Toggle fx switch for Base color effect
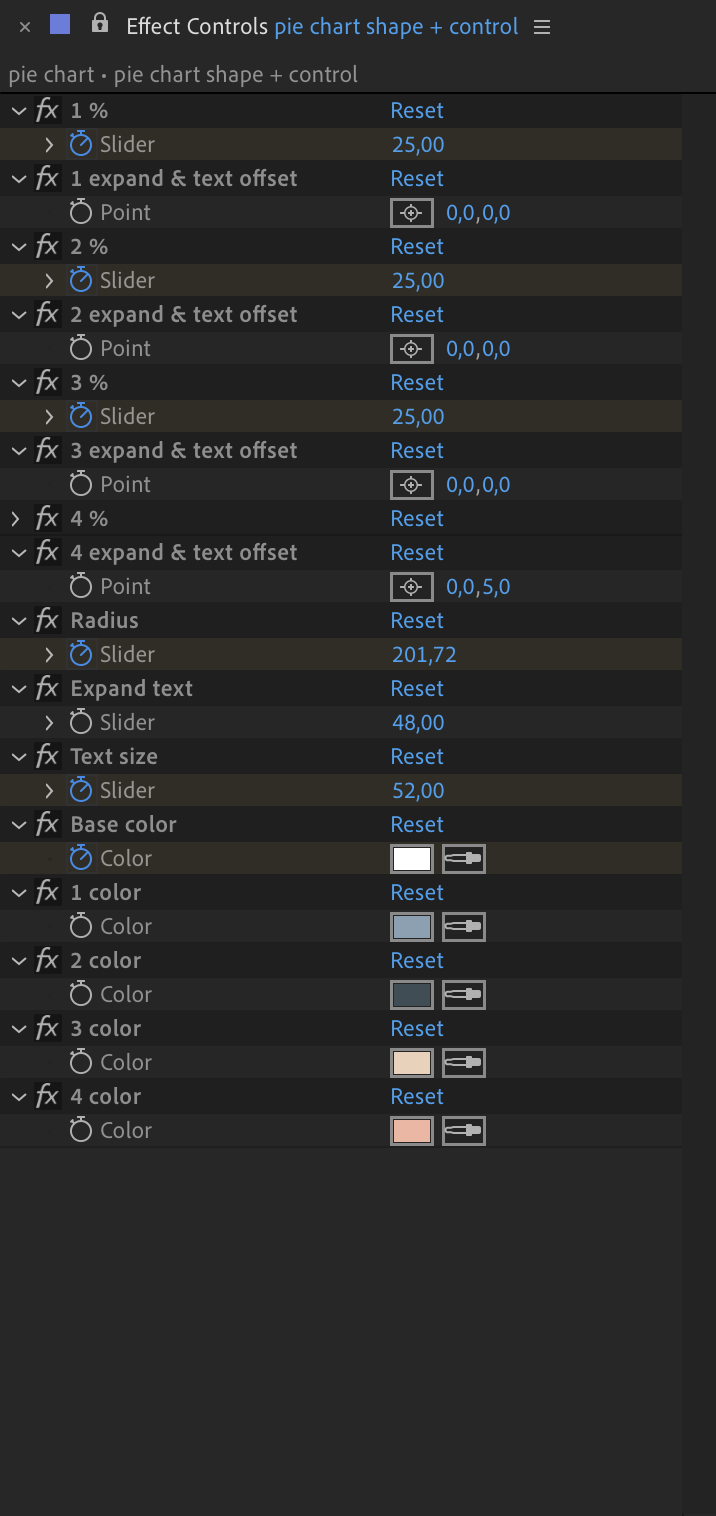 [47, 824]
